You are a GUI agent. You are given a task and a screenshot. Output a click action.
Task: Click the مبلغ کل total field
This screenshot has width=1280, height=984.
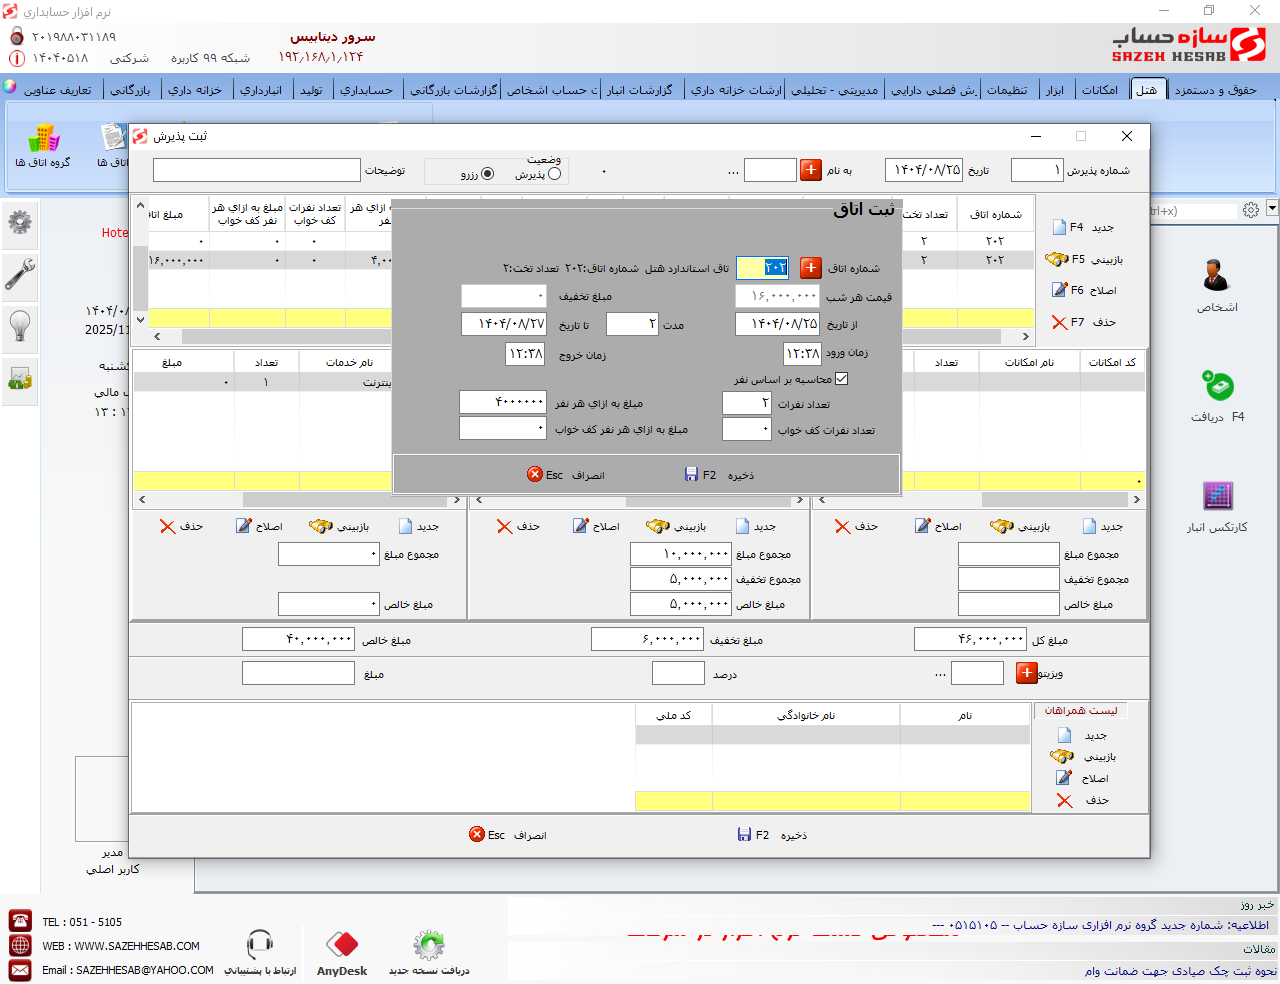971,639
